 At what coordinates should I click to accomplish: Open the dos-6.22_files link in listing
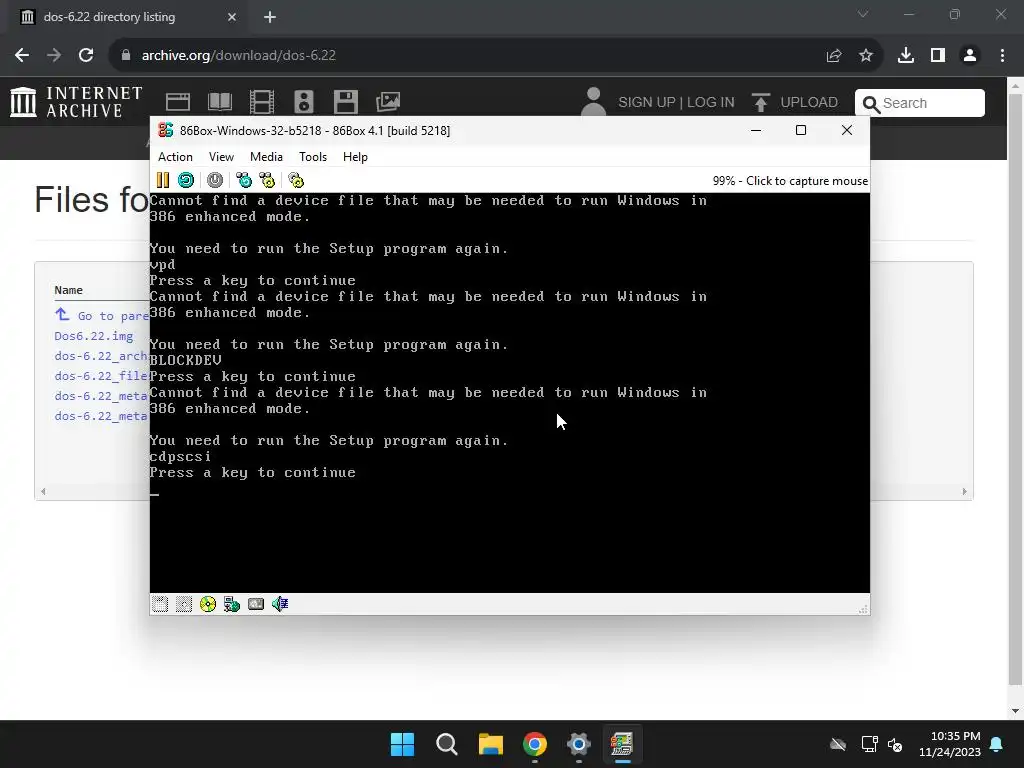pyautogui.click(x=102, y=376)
